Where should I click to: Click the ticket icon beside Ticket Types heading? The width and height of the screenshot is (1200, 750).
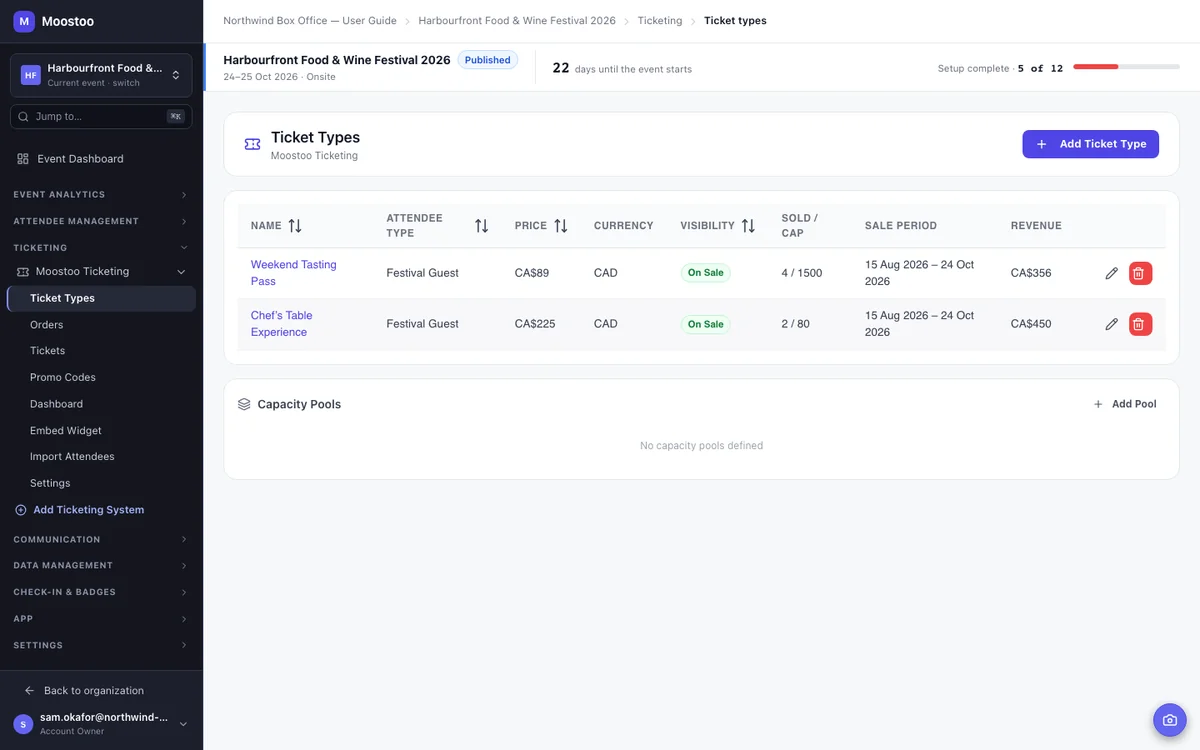point(252,145)
